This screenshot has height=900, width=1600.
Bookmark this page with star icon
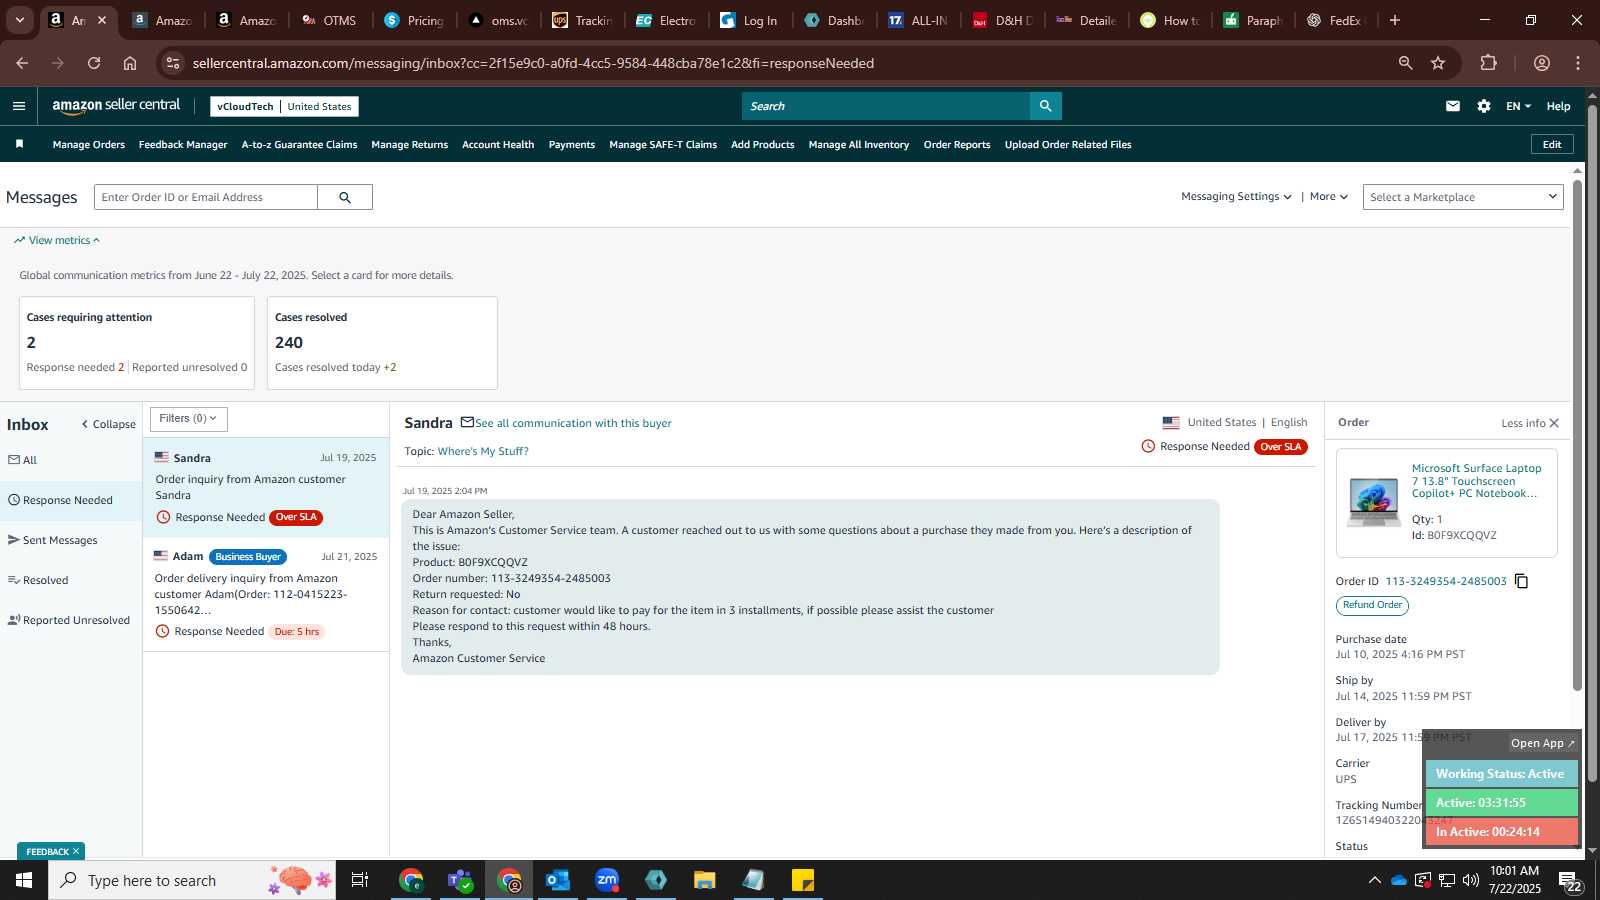pos(1438,63)
